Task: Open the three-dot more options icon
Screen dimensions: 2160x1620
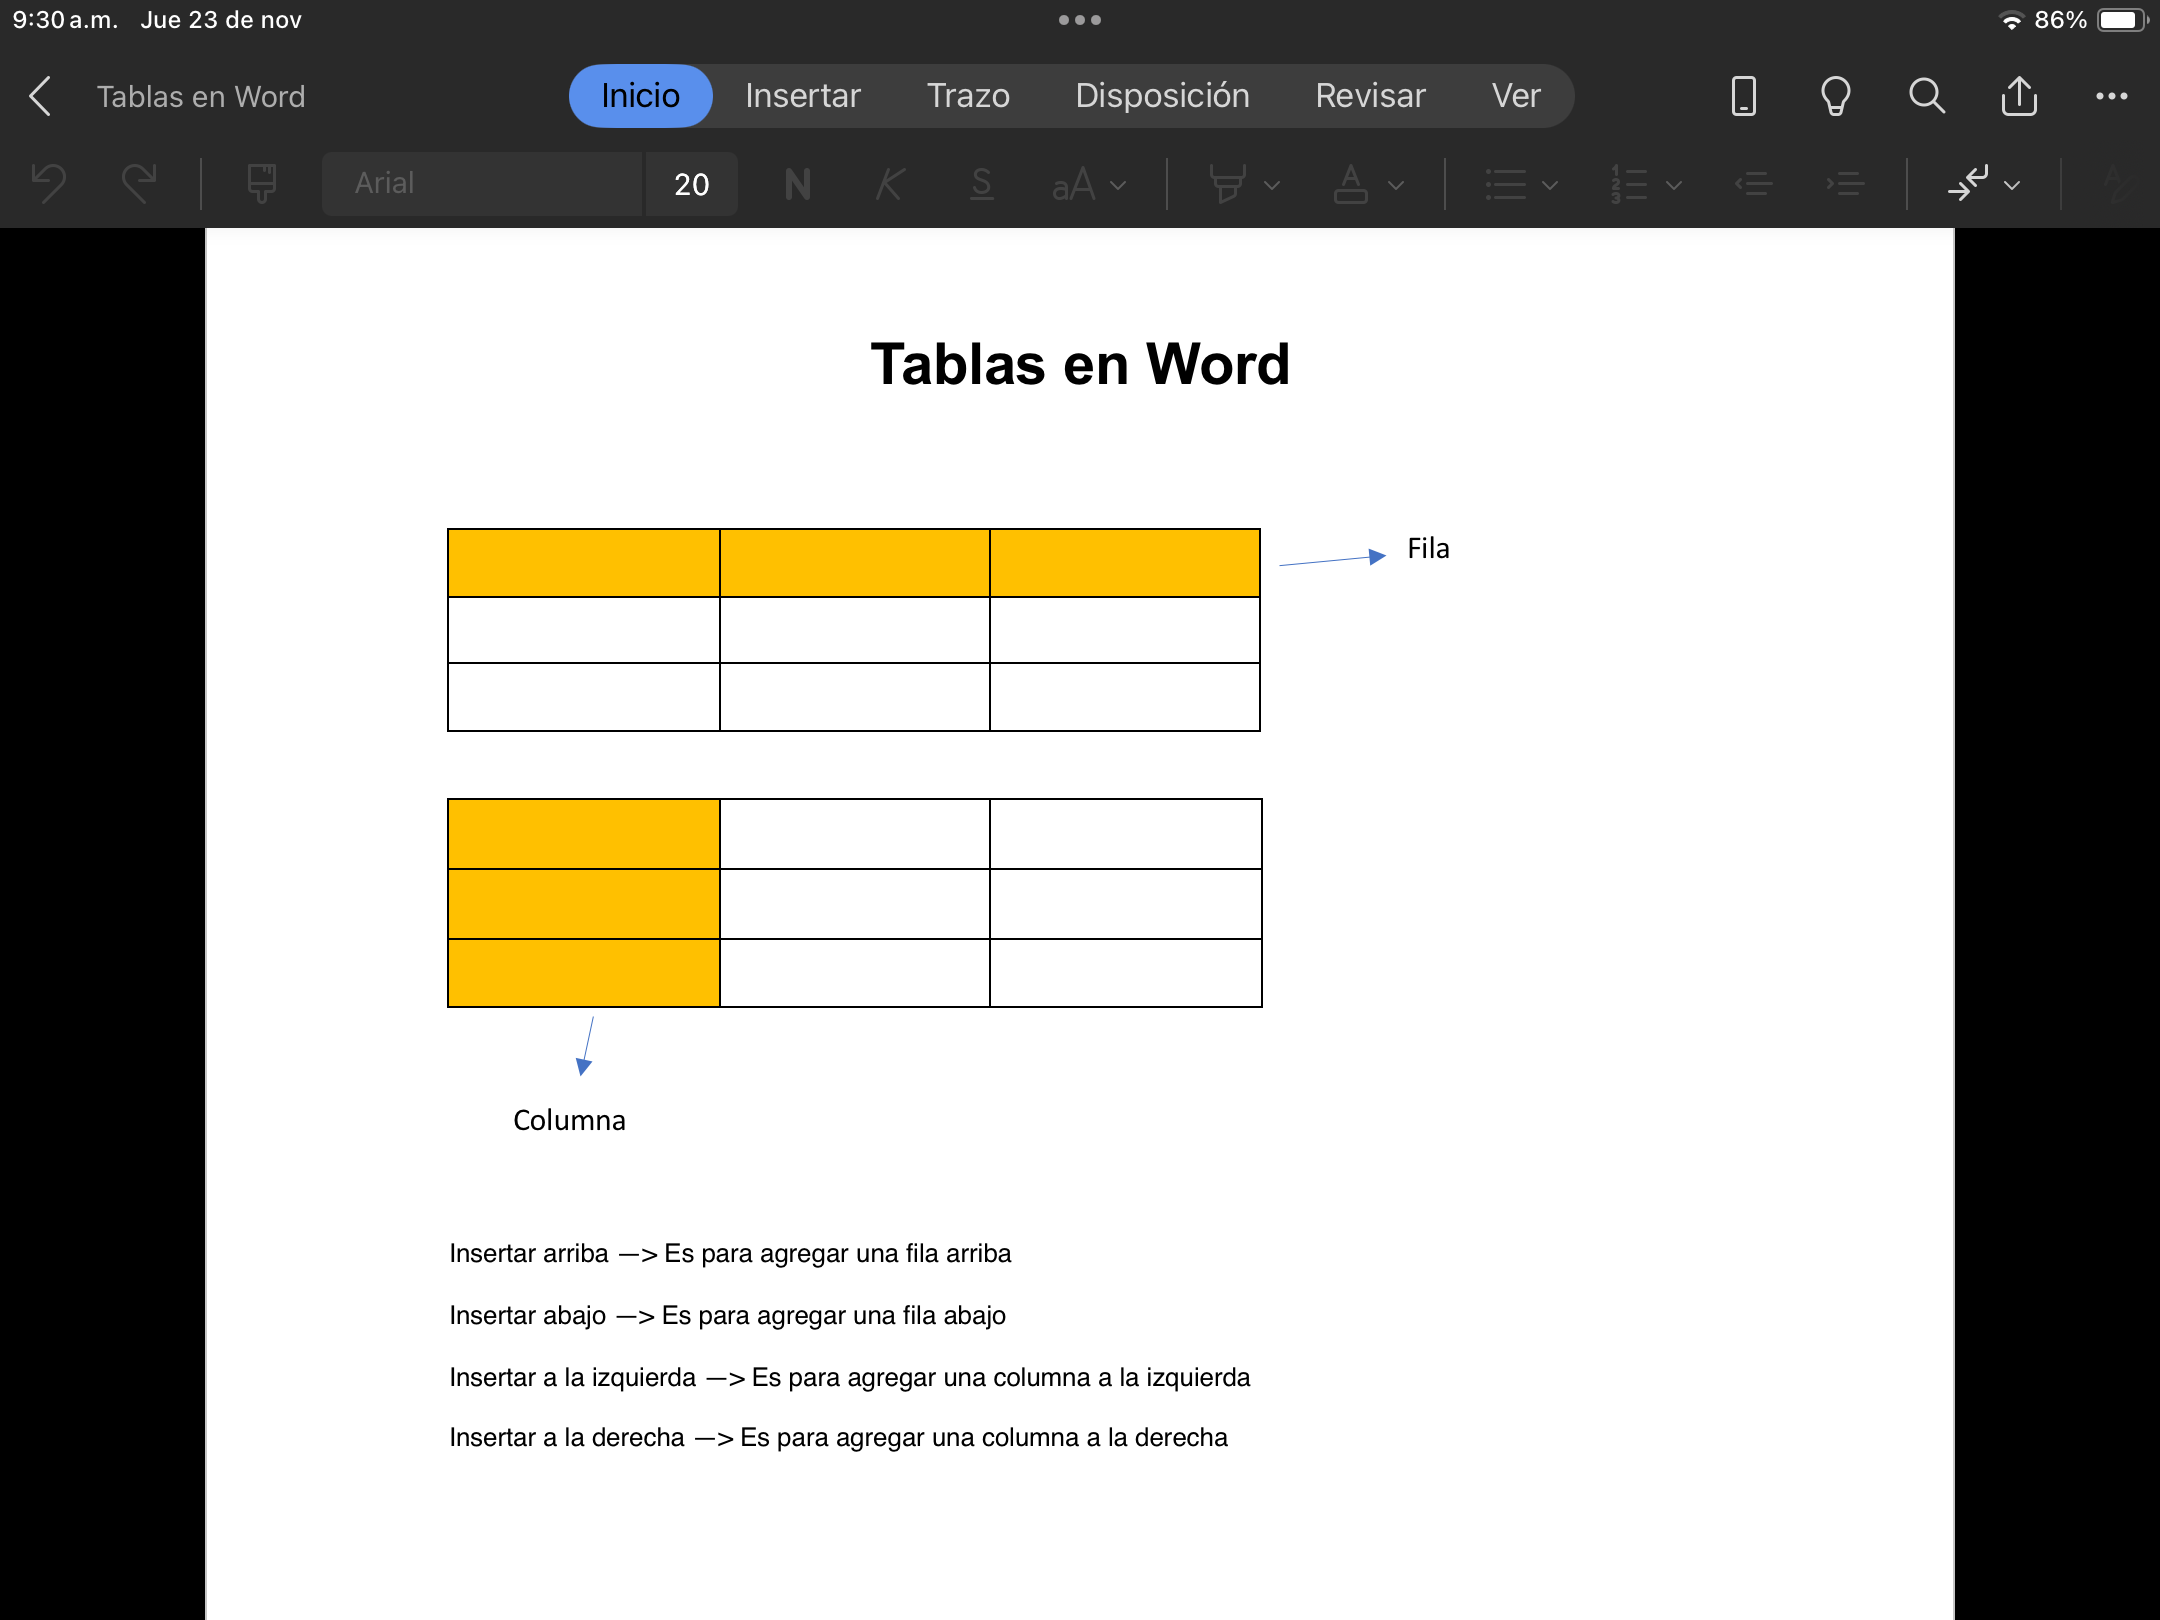Action: [2111, 96]
